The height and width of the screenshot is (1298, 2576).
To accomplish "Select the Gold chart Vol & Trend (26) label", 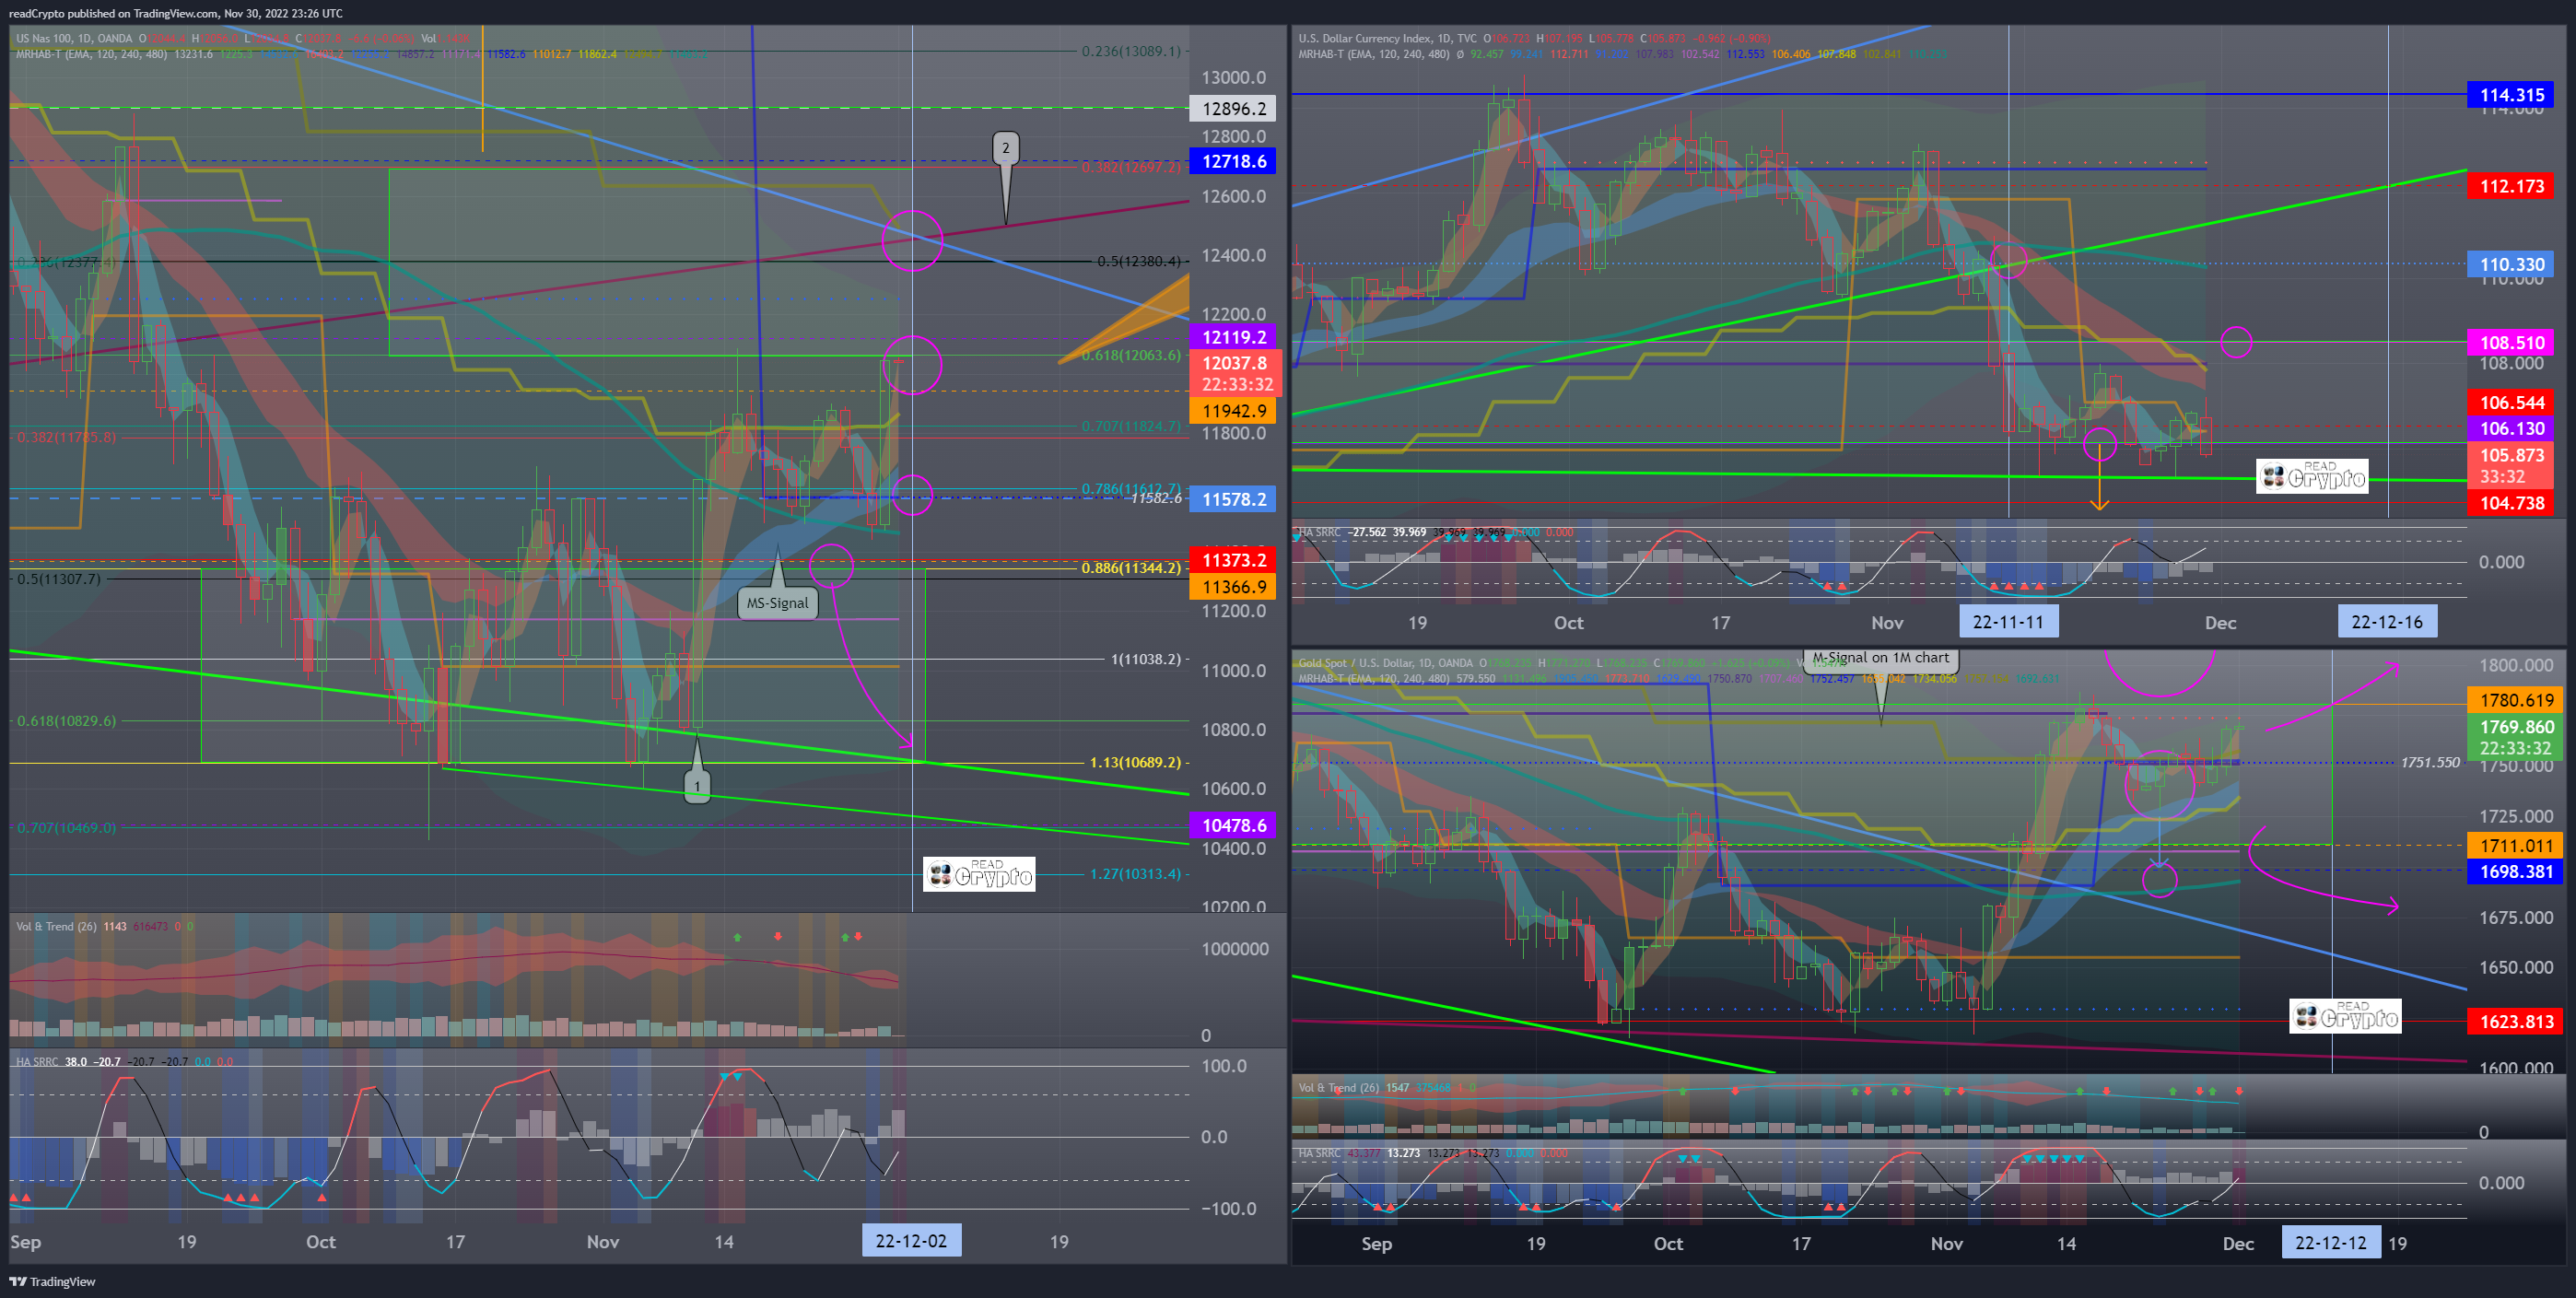I will coord(1338,1087).
